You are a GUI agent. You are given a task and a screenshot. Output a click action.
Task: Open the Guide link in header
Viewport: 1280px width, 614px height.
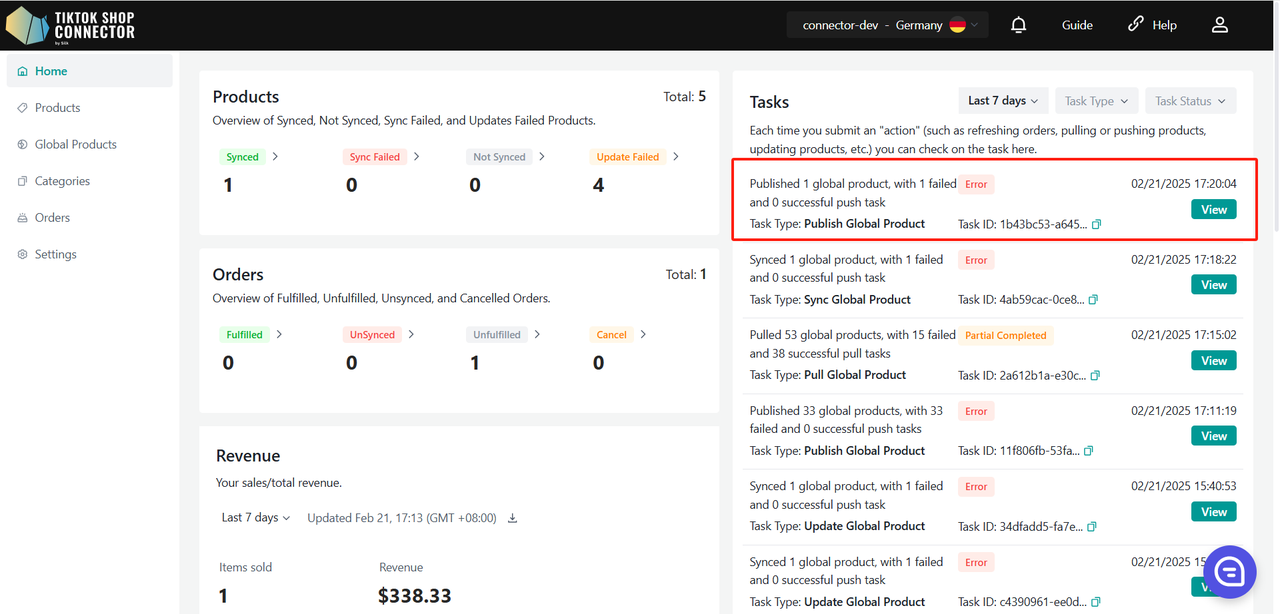[x=1077, y=25]
